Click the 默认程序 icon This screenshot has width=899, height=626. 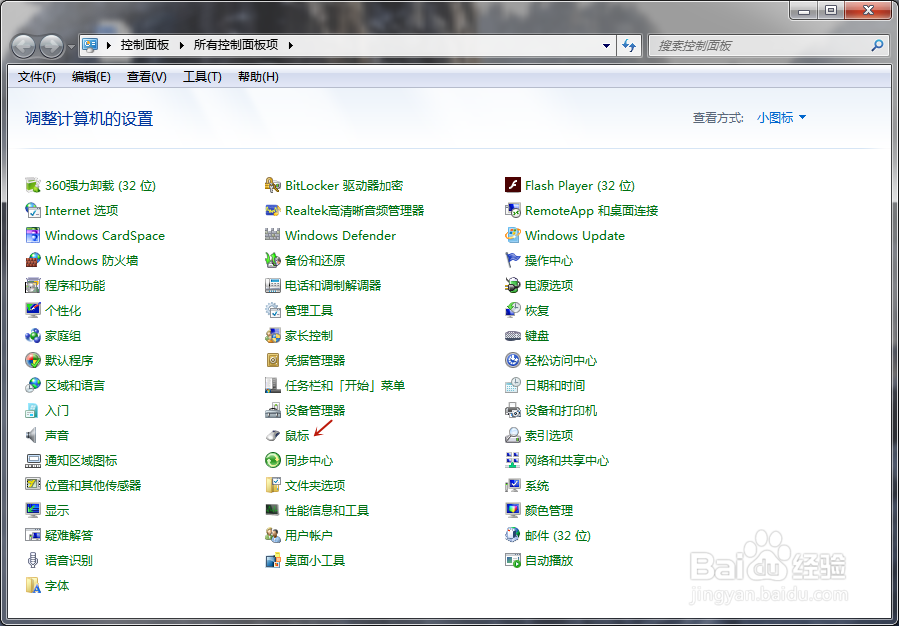click(x=33, y=361)
